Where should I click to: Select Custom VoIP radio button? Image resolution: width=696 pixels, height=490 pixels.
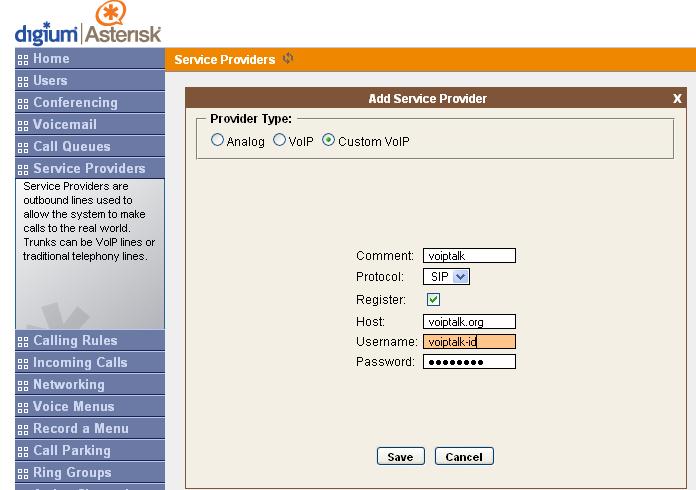coord(328,140)
